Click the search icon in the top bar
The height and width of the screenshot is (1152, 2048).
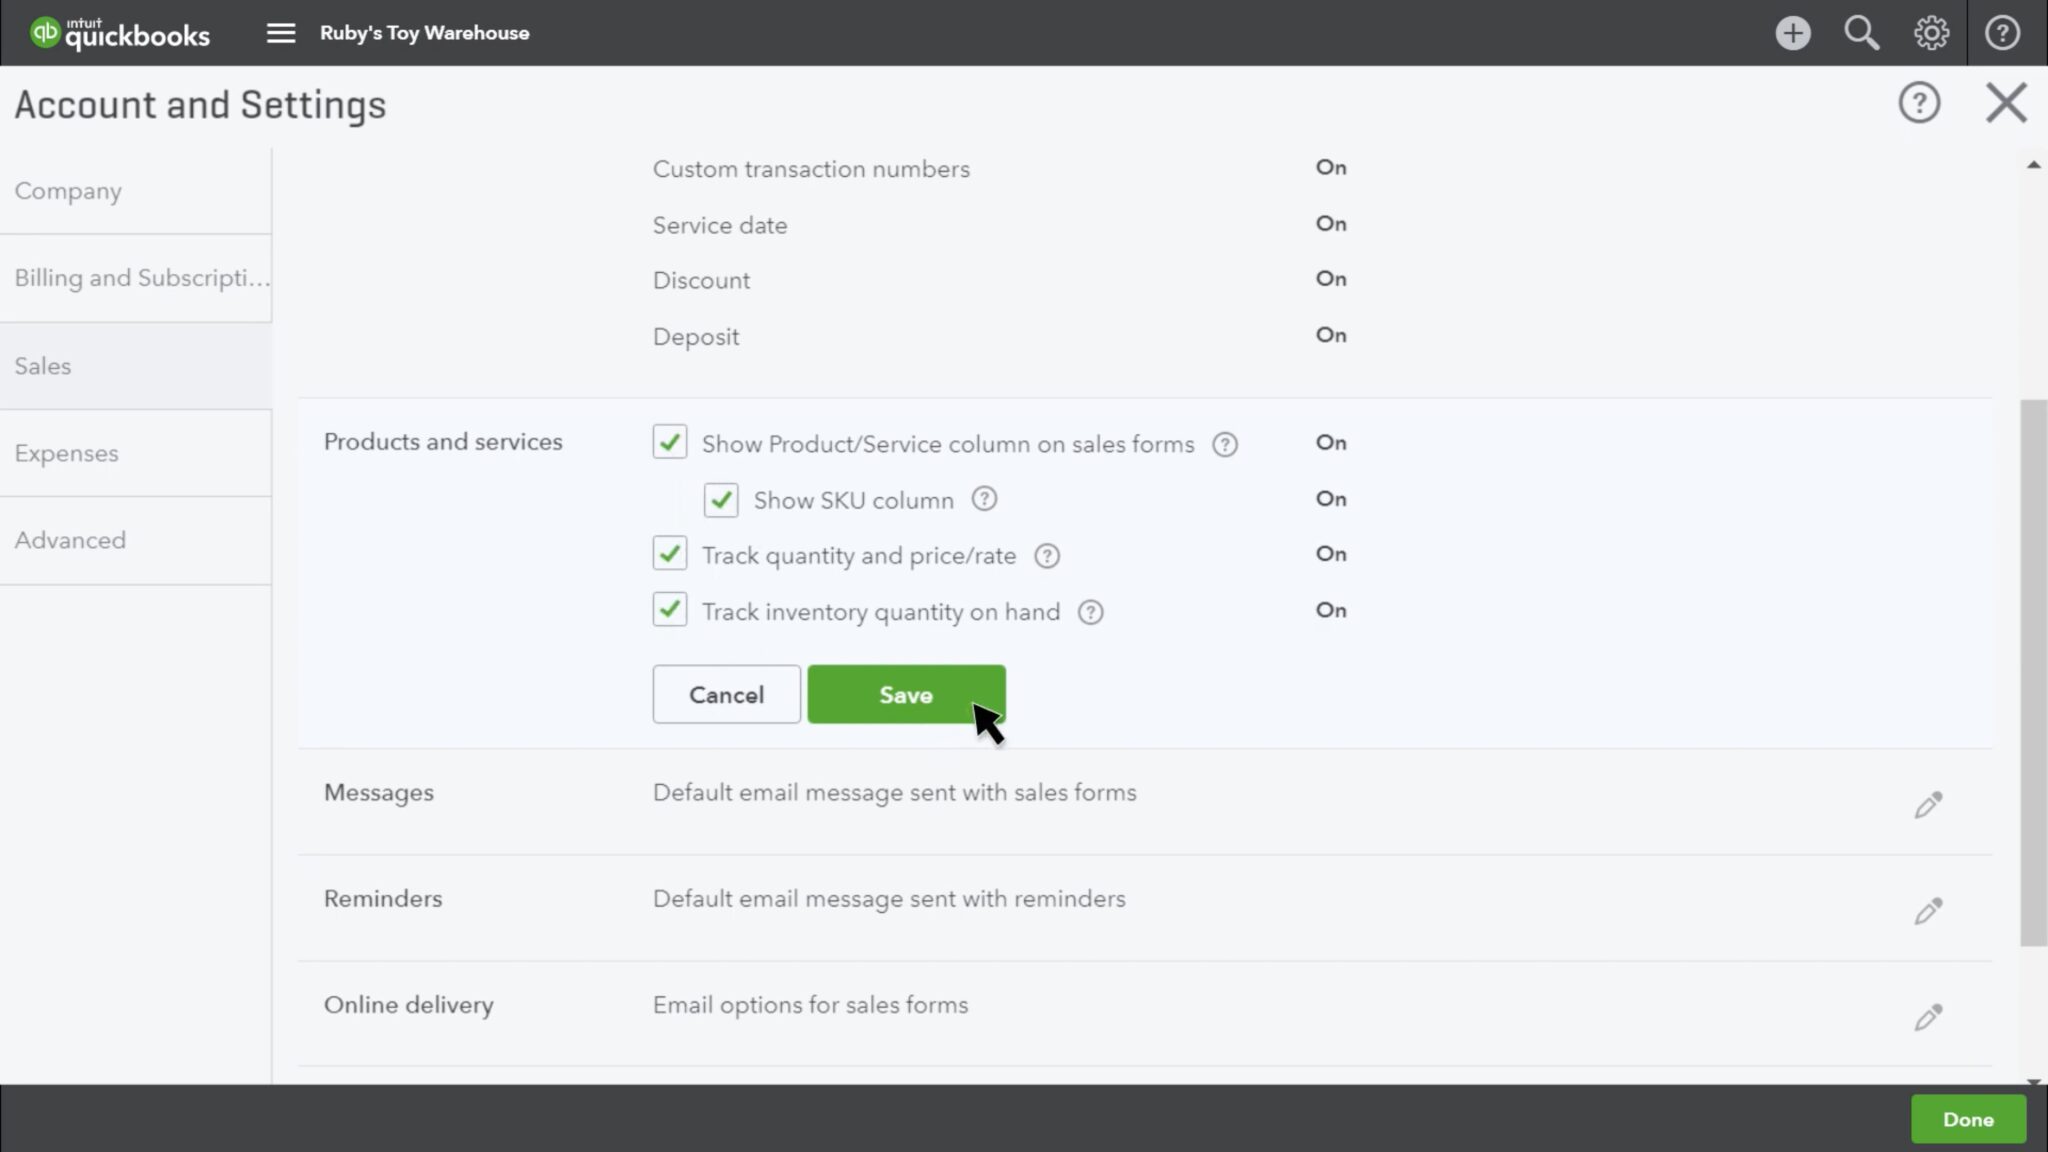tap(1861, 32)
